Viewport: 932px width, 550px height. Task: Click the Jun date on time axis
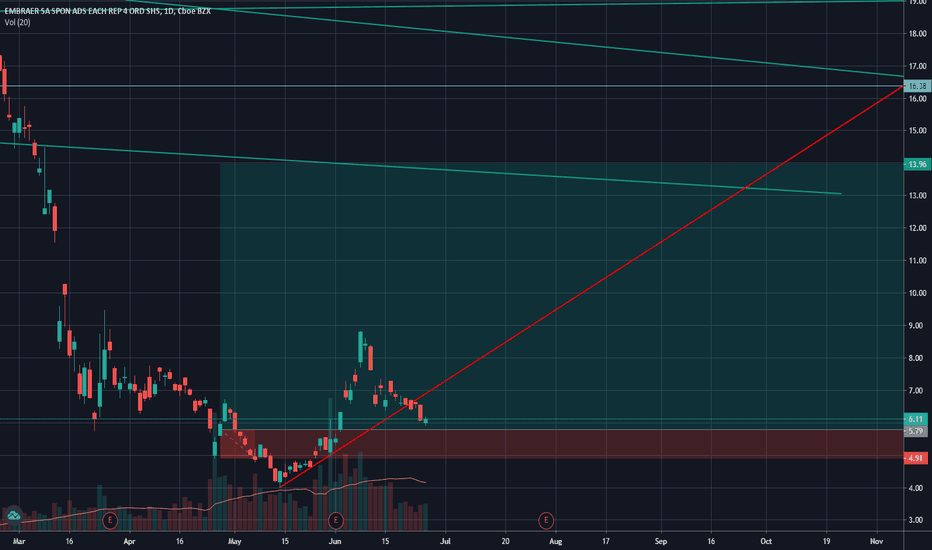coord(335,541)
